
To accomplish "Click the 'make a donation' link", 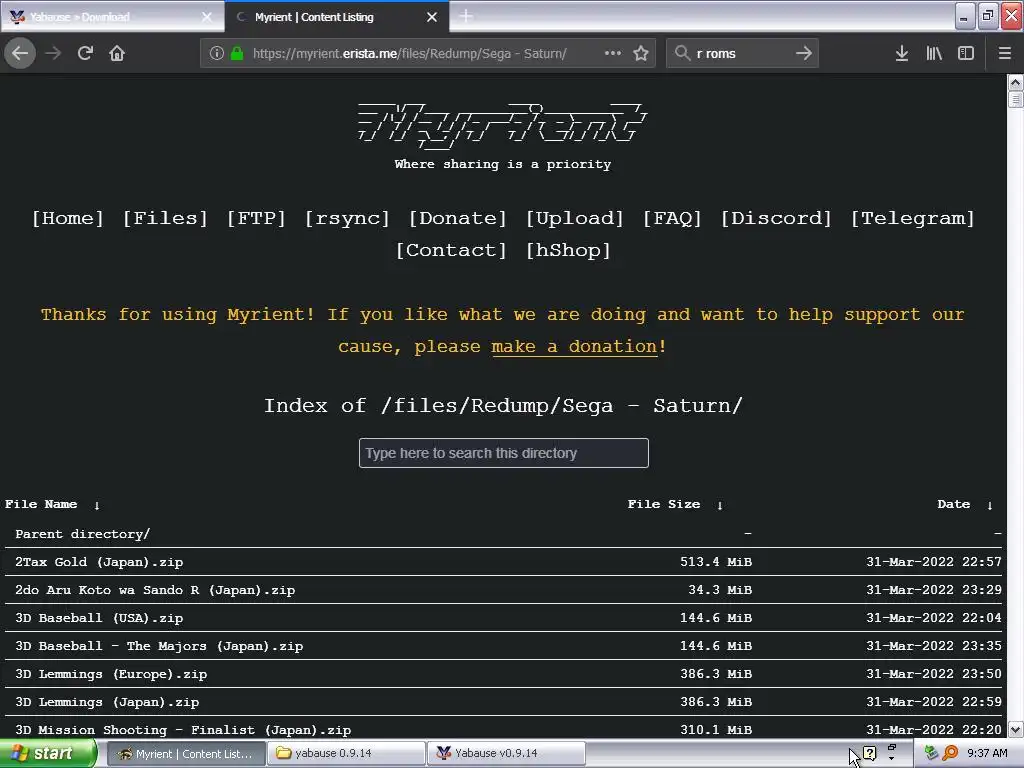I will click(574, 347).
